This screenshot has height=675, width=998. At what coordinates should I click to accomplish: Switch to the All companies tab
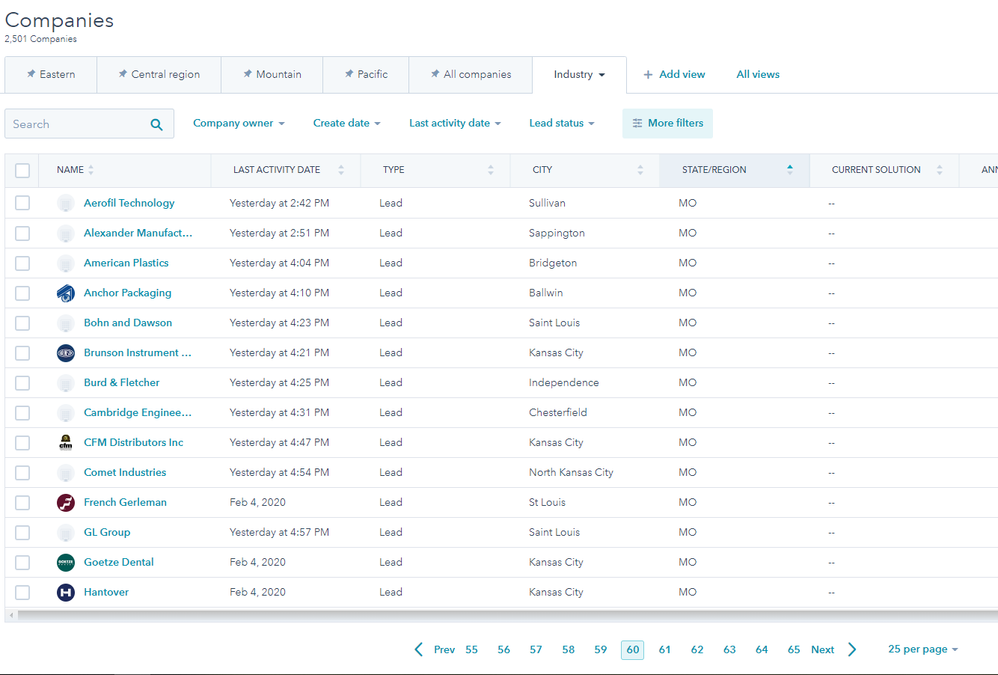point(471,74)
